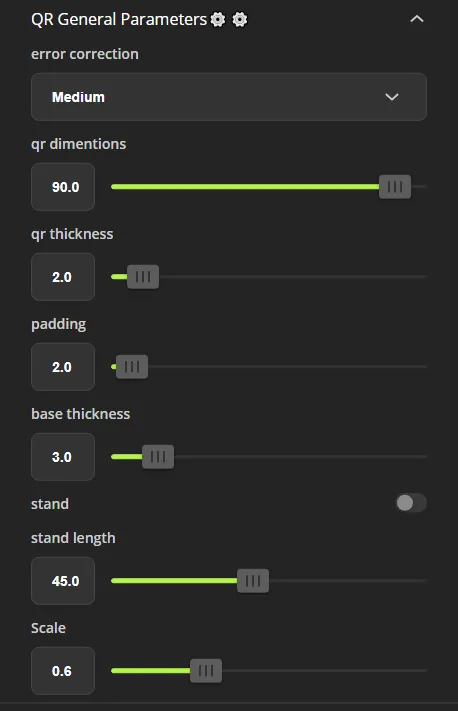The image size is (458, 711).
Task: Click the Scale slider handle
Action: click(206, 670)
